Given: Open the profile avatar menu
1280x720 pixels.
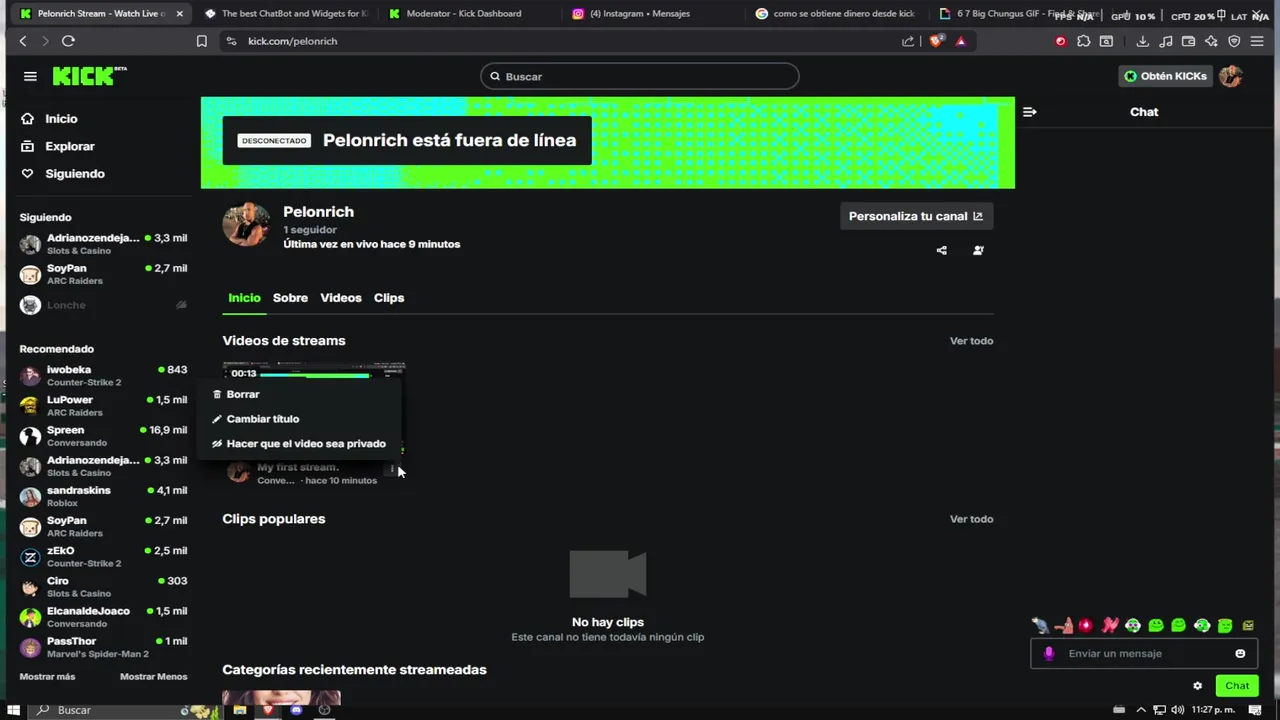Looking at the screenshot, I should pyautogui.click(x=1231, y=76).
